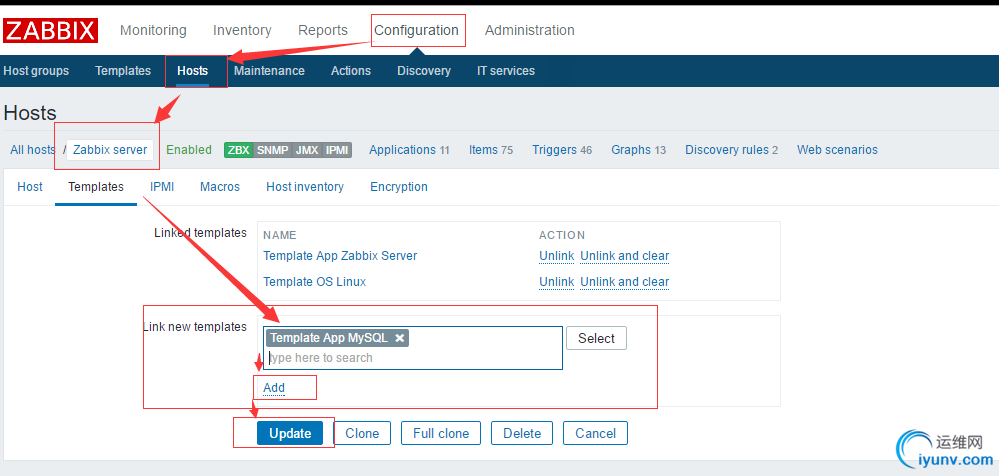Go to Templates in the blue submenu bar
Viewport: 999px width, 476px height.
123,71
